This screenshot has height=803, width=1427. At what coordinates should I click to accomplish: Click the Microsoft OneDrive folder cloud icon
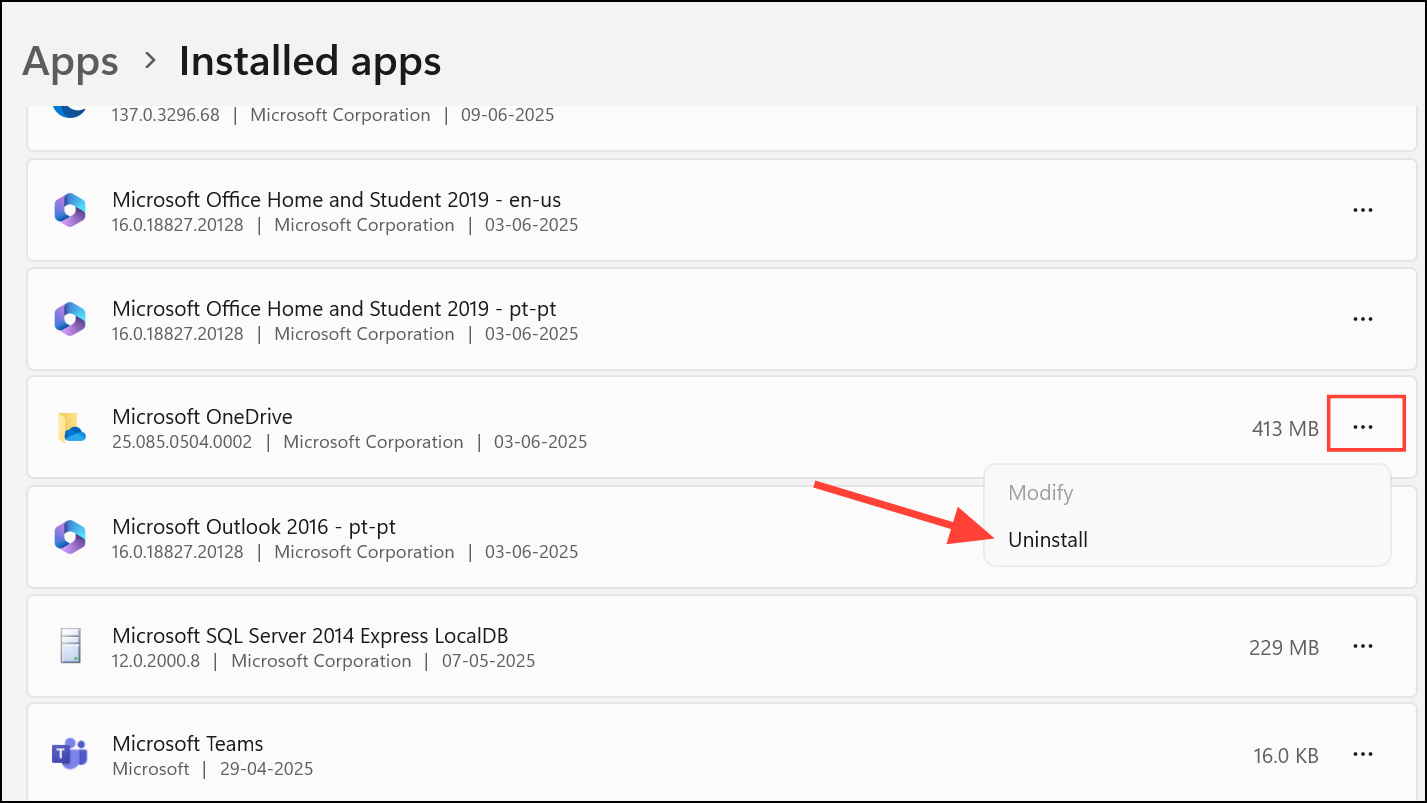click(70, 428)
